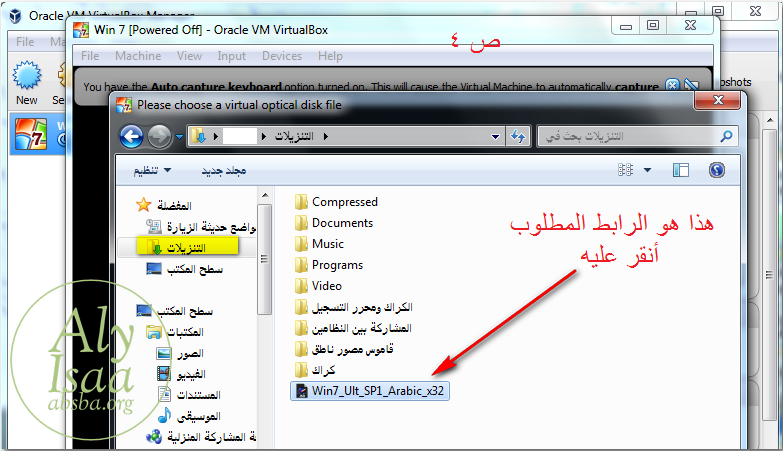The image size is (783, 451).
Task: Click the refresh button beside address bar
Action: (518, 136)
